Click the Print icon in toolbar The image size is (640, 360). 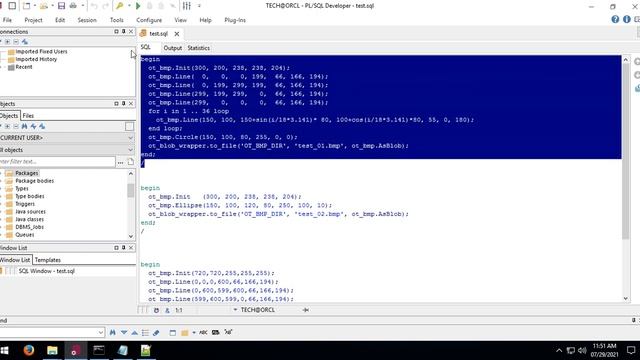[73, 6]
